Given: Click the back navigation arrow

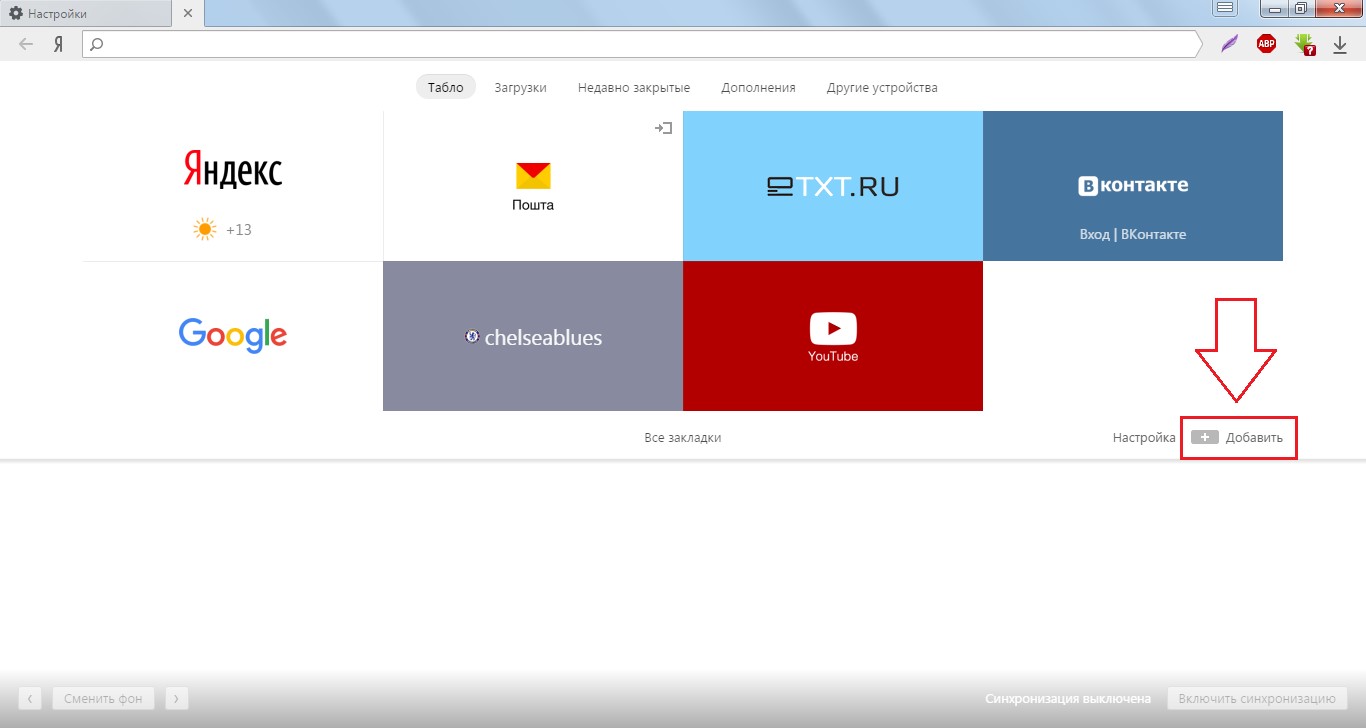Looking at the screenshot, I should (26, 44).
